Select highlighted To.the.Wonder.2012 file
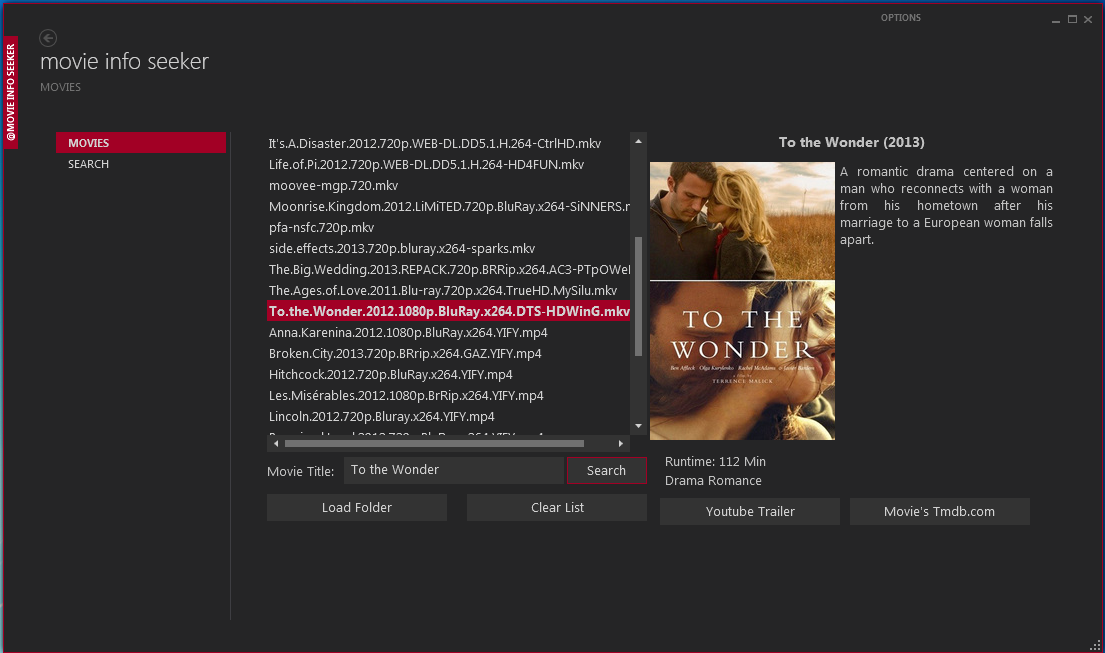Viewport: 1105px width, 653px height. point(449,311)
